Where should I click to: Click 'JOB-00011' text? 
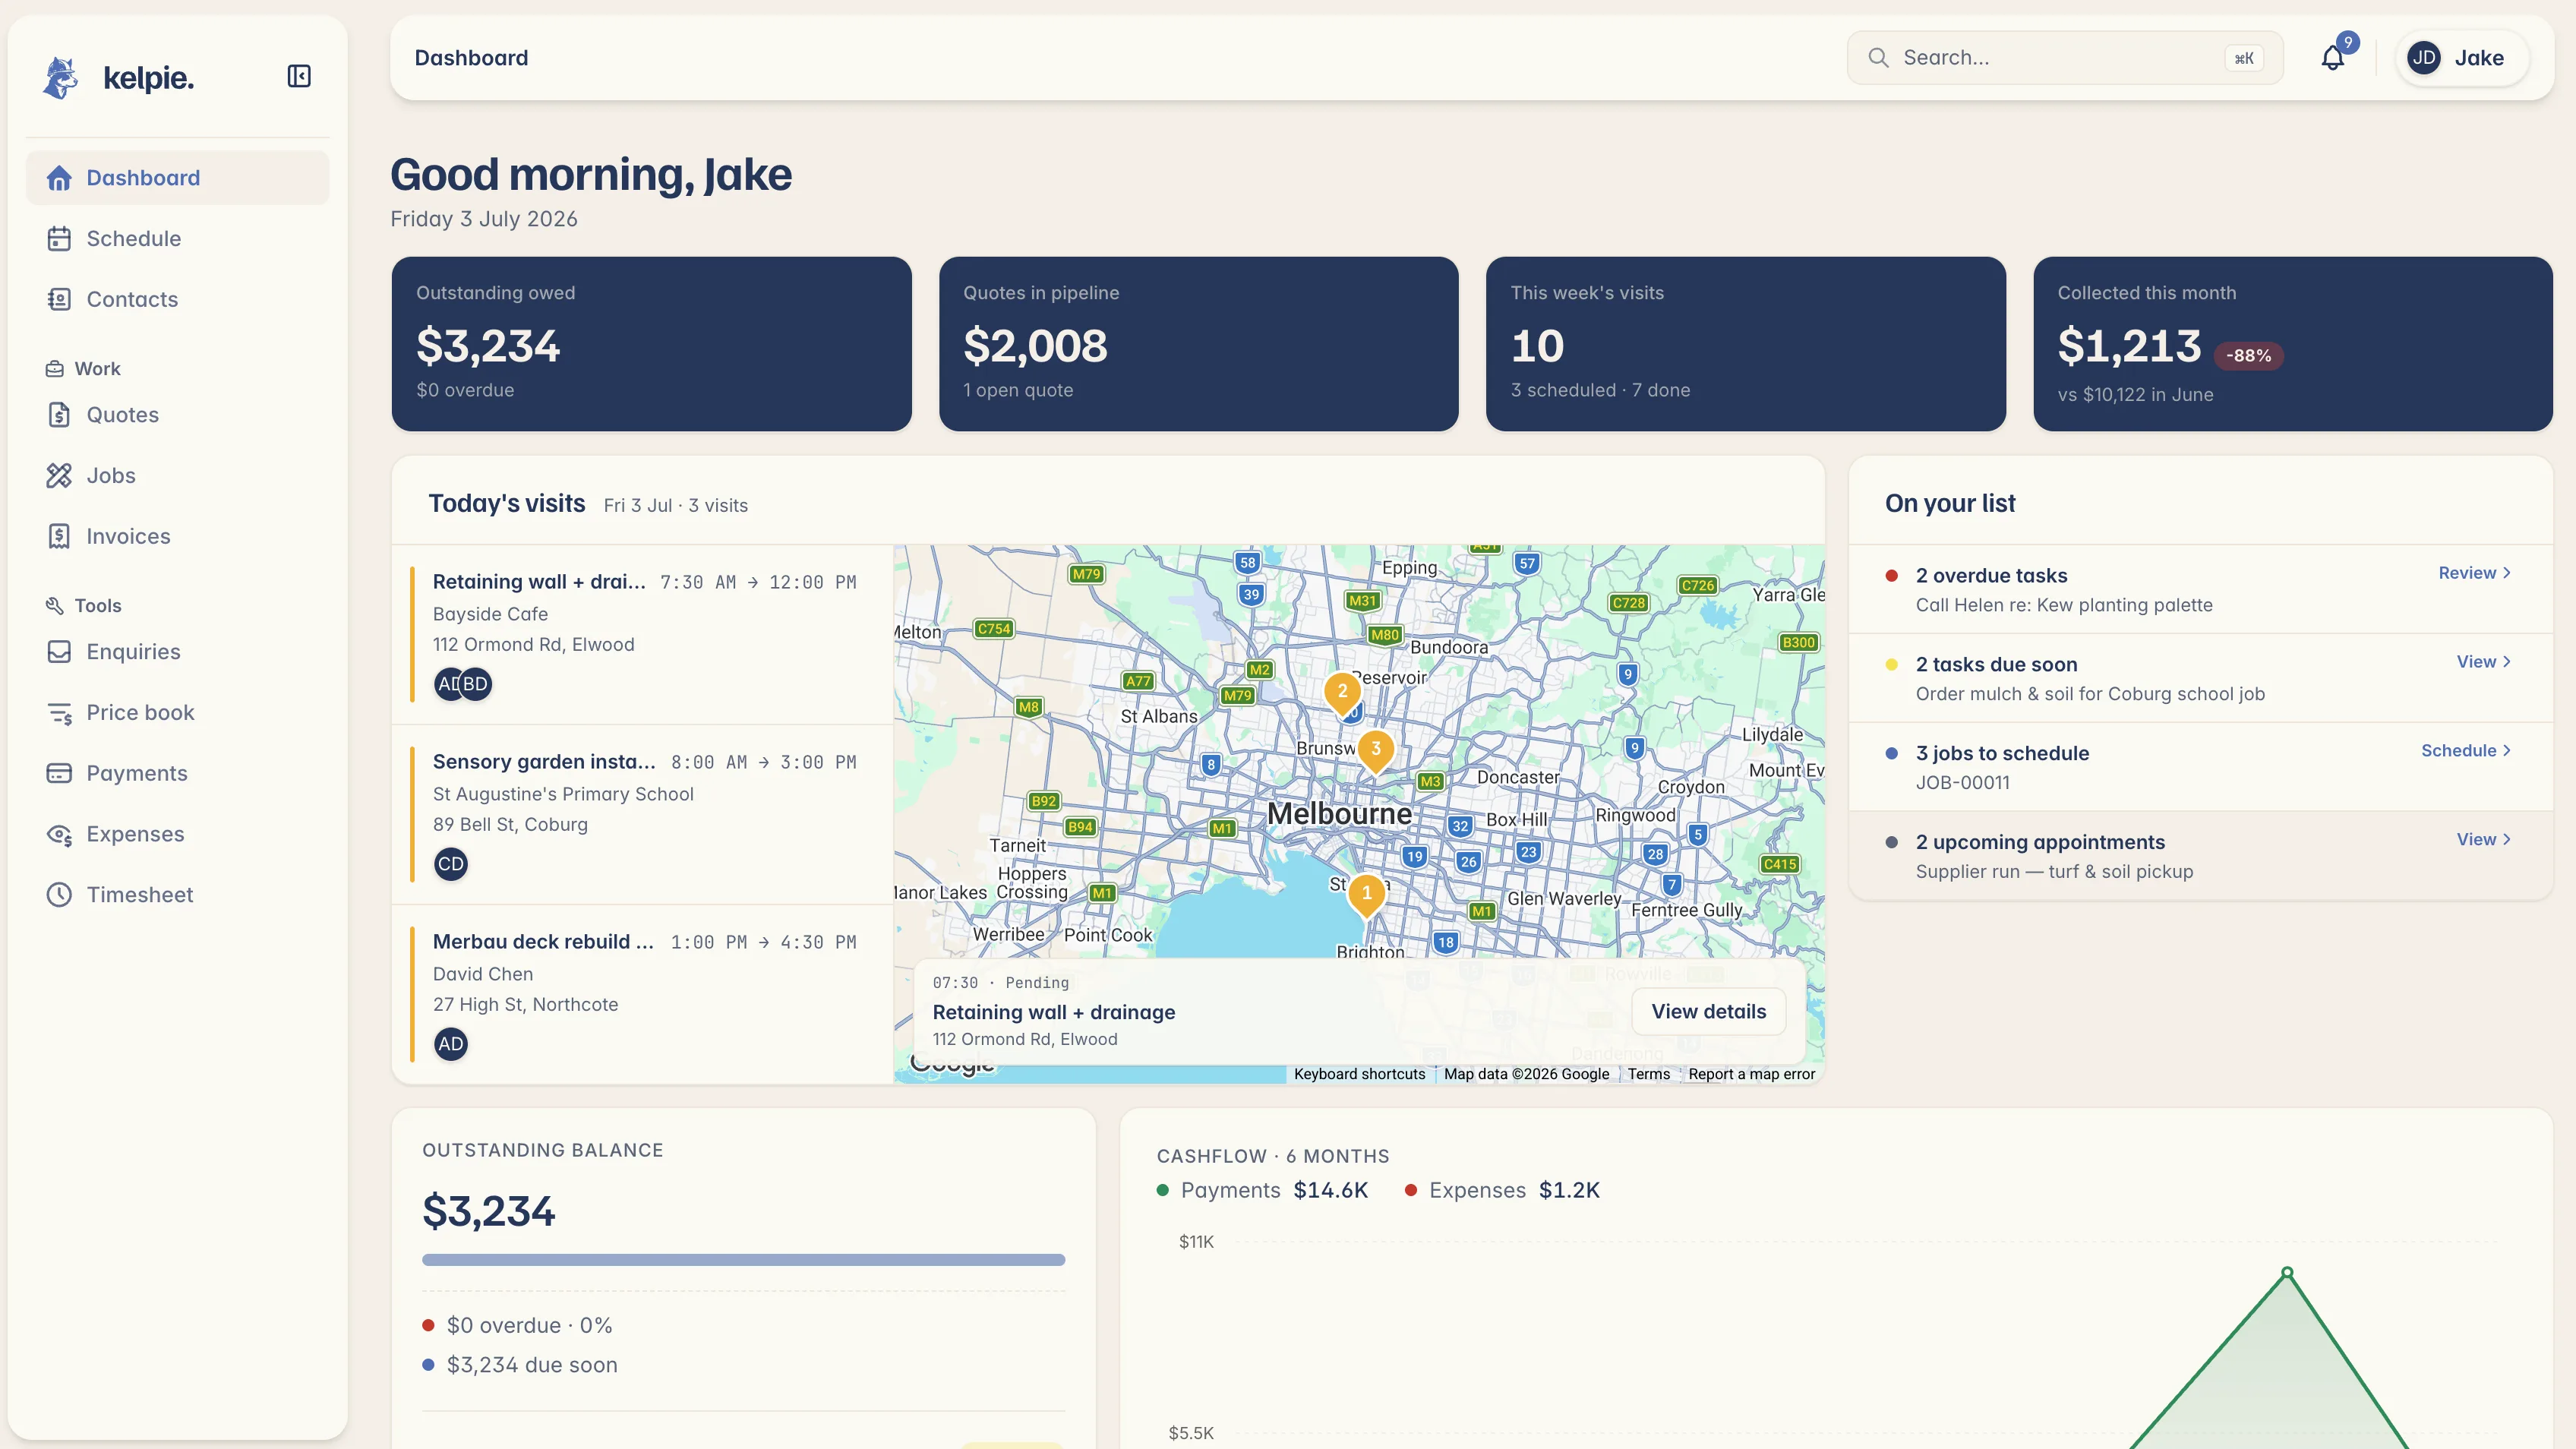(1962, 783)
